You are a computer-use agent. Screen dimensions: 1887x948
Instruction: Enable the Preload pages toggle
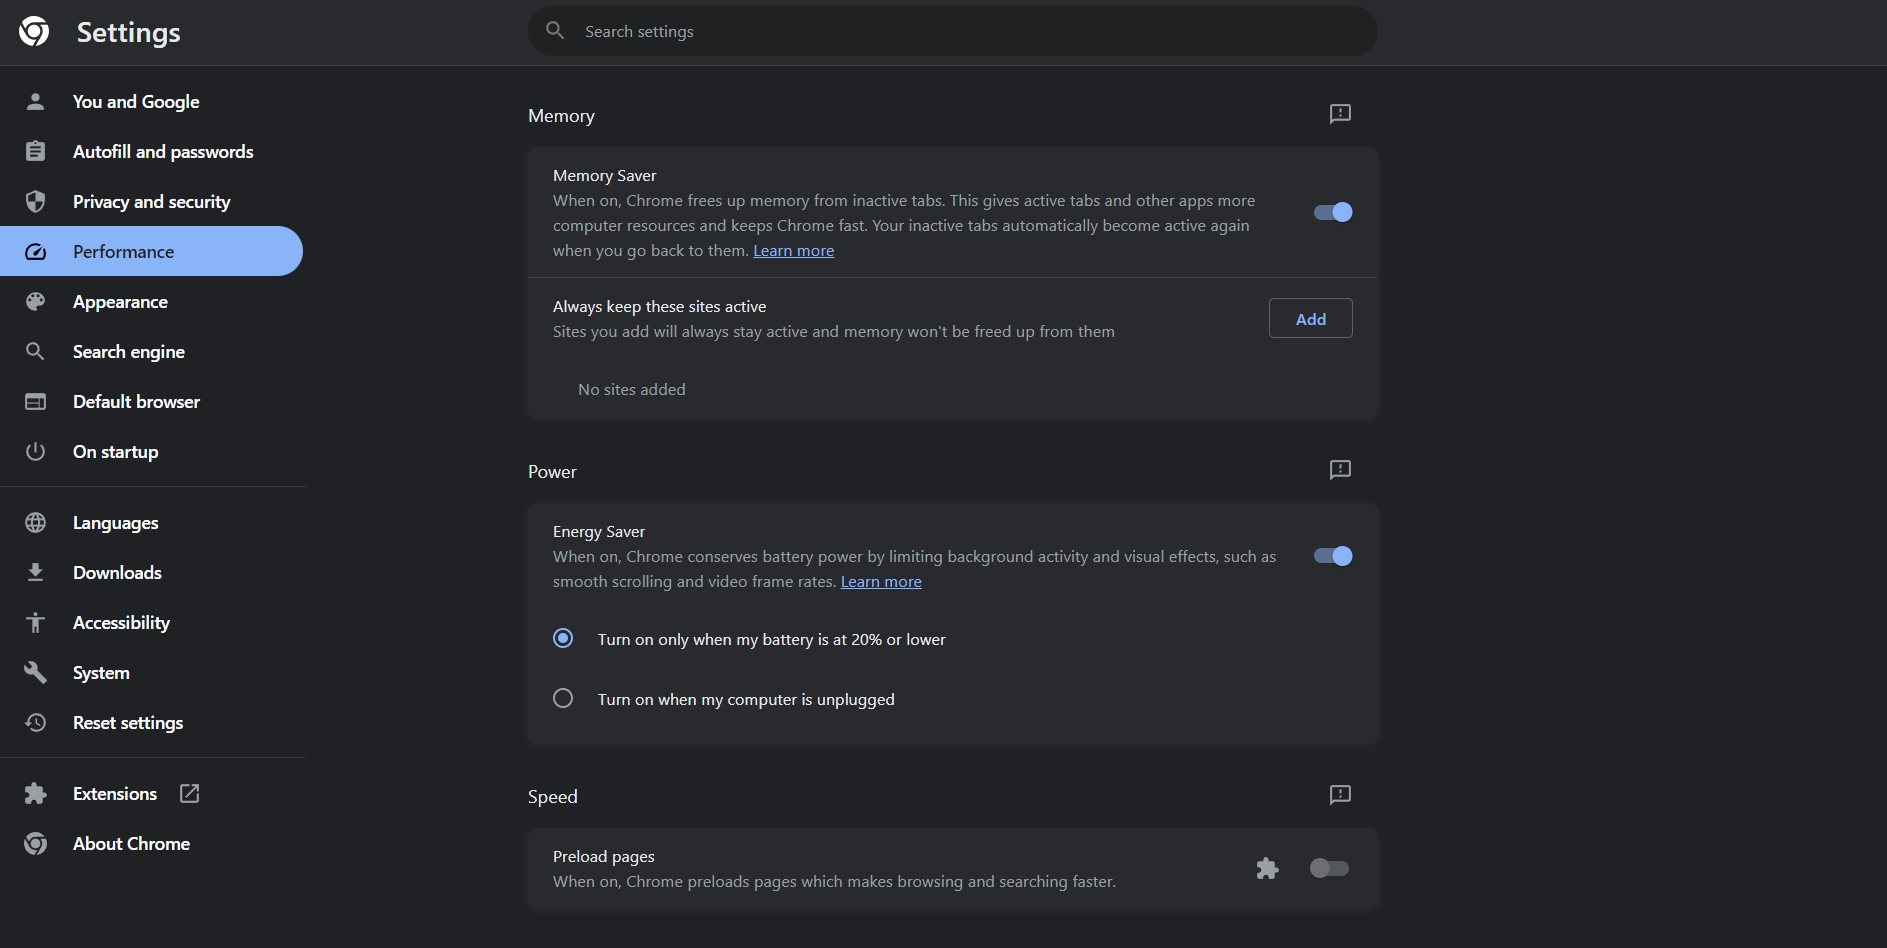click(x=1329, y=868)
